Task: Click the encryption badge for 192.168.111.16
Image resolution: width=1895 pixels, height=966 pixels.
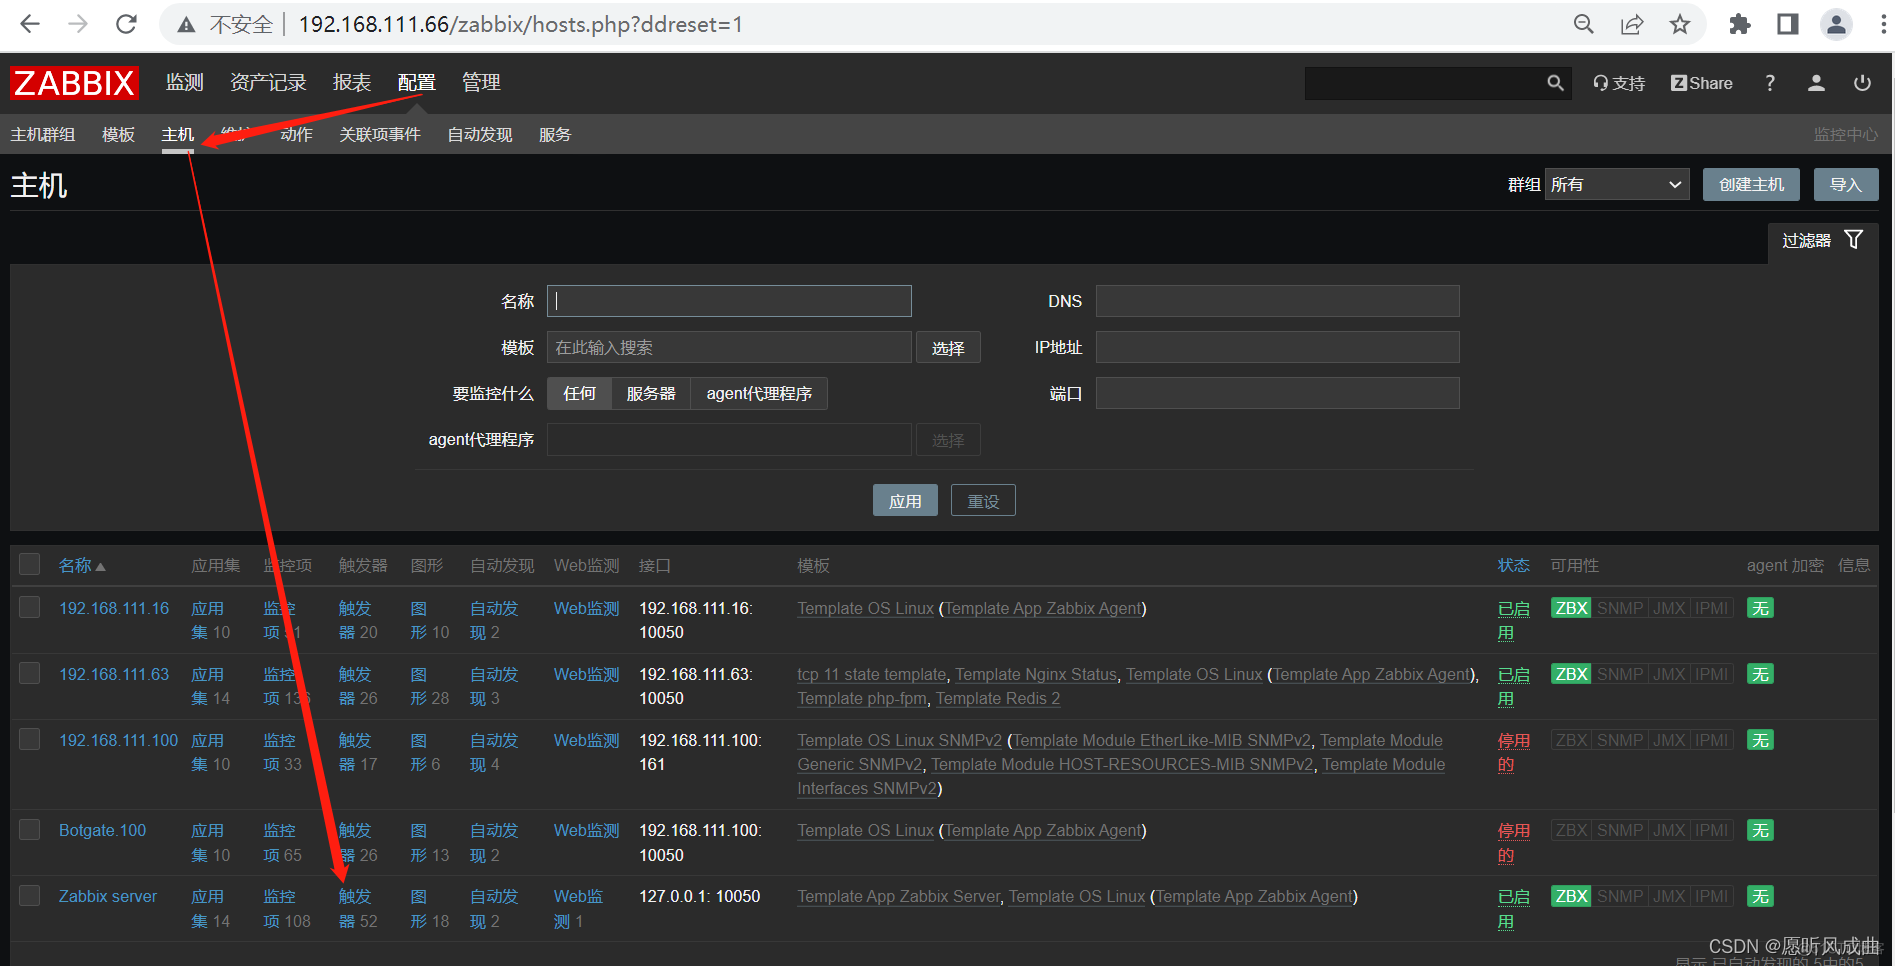Action: [x=1760, y=608]
